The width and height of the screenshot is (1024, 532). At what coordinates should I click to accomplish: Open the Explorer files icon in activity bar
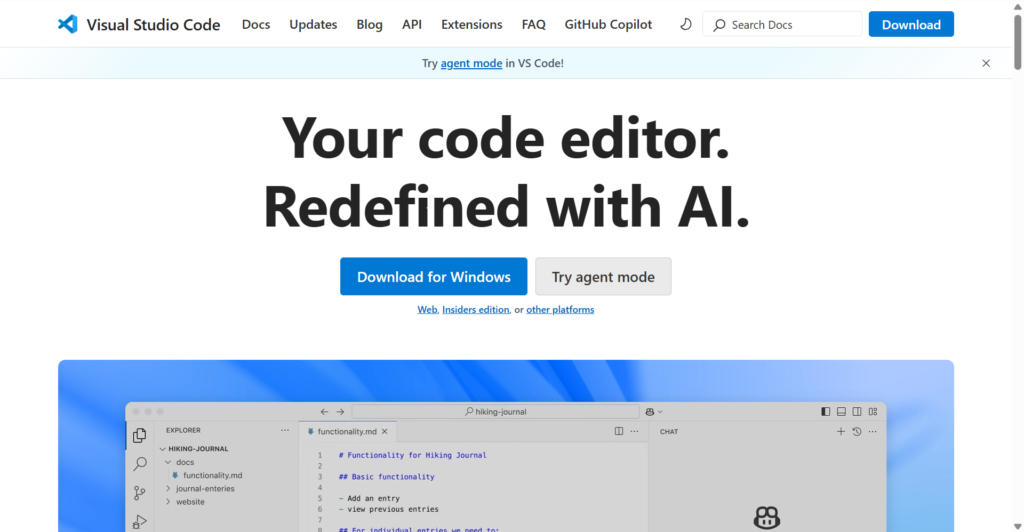(x=140, y=435)
